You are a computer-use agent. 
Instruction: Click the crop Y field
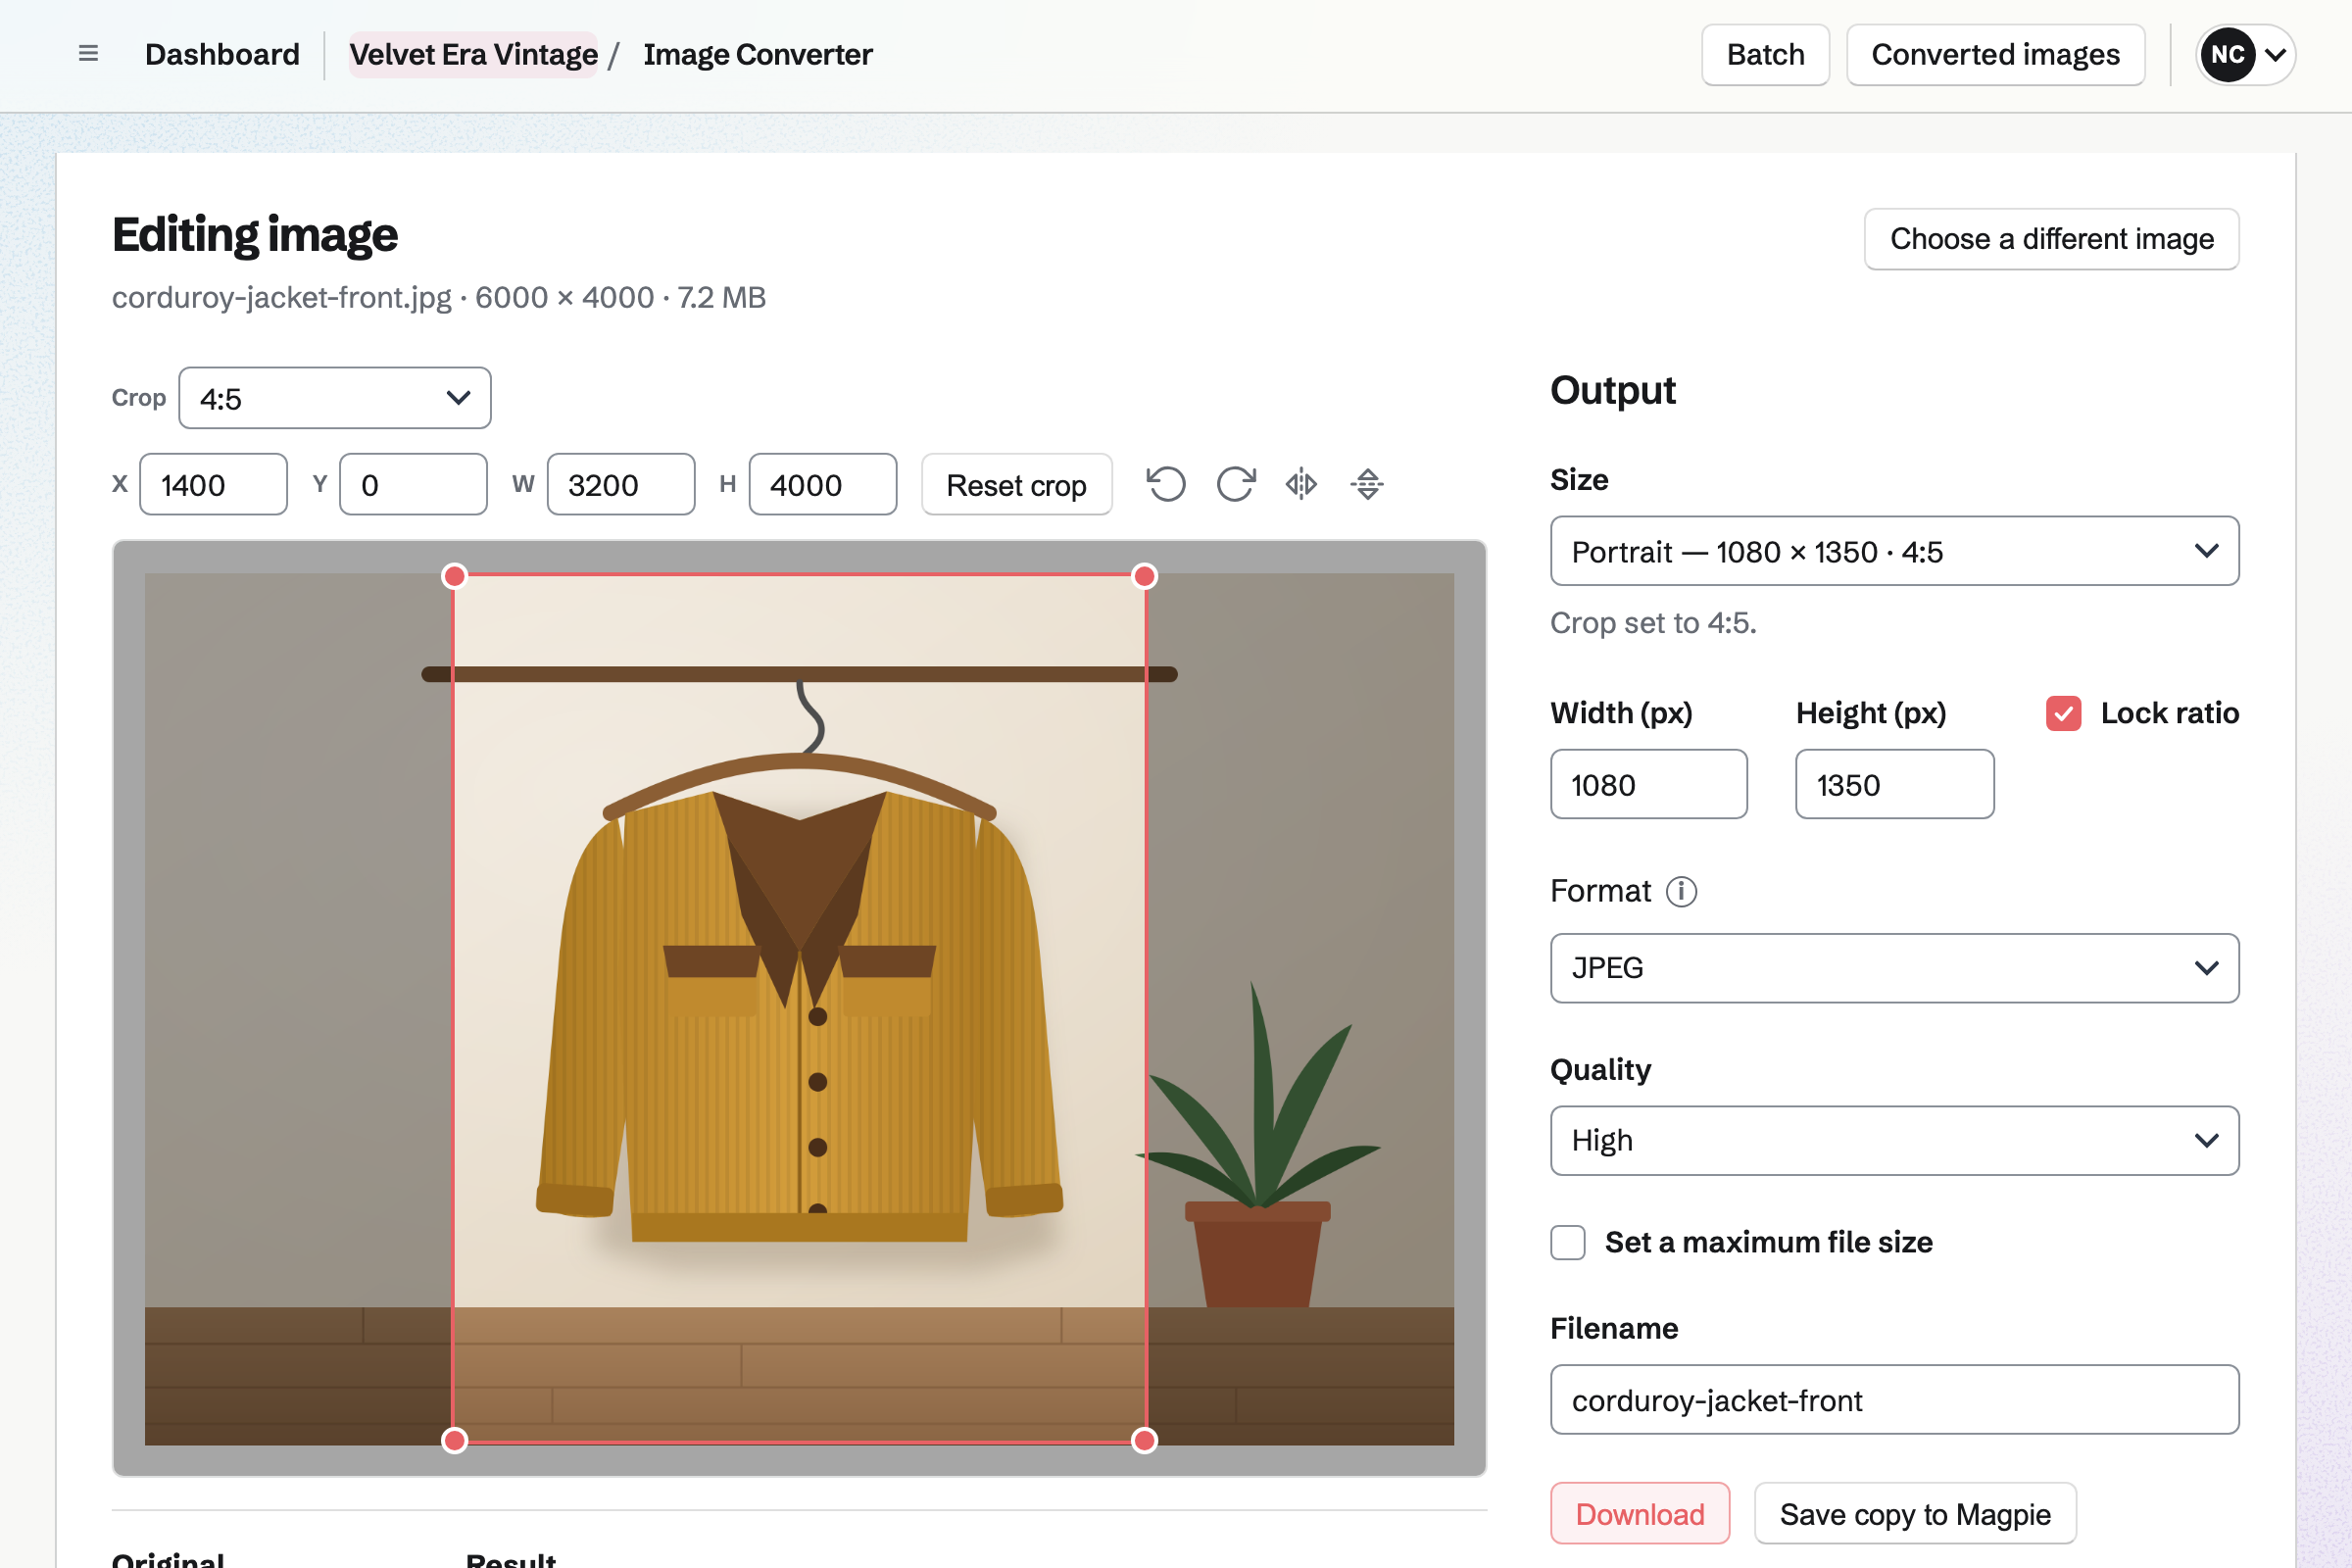[x=413, y=485]
